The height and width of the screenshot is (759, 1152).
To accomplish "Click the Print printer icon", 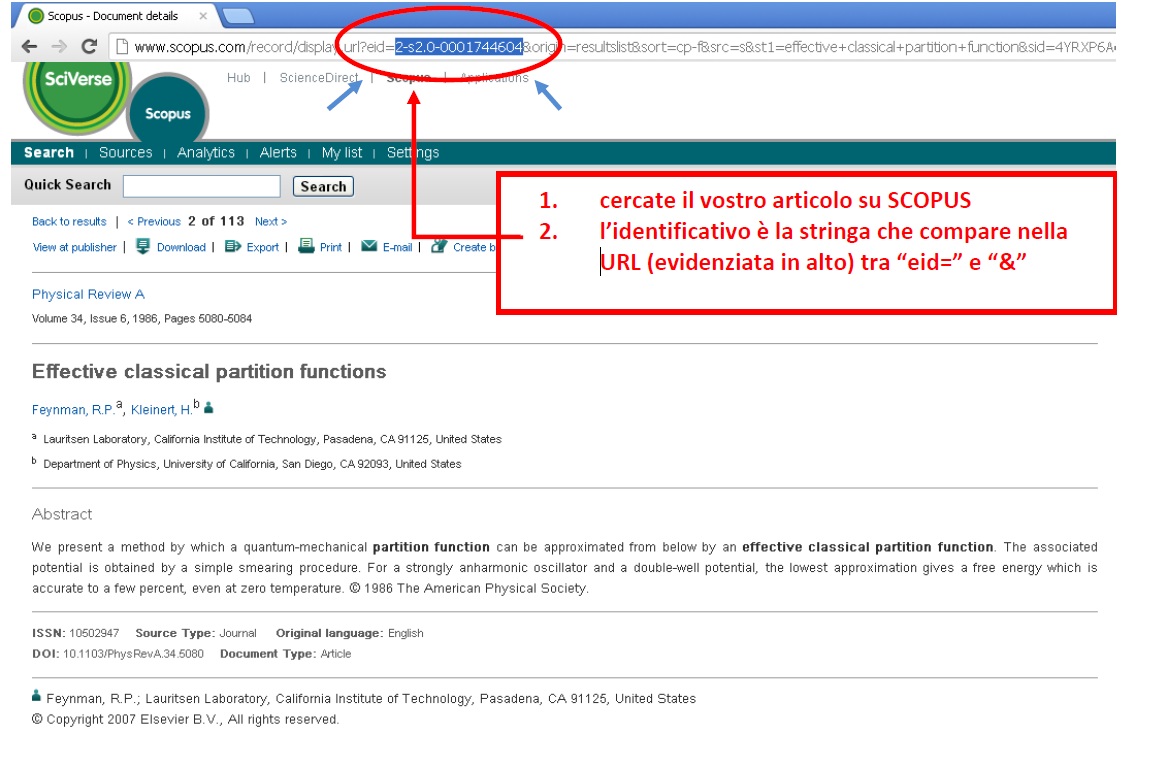I will 306,246.
